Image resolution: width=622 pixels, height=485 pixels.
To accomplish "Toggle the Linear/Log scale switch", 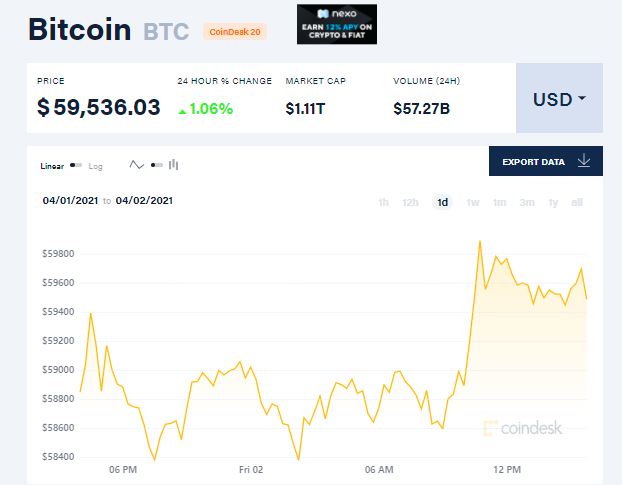I will pyautogui.click(x=76, y=165).
